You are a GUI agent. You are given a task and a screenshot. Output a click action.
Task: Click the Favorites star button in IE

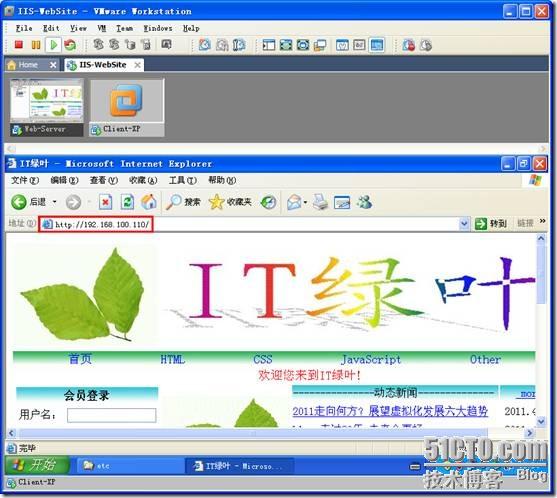230,202
